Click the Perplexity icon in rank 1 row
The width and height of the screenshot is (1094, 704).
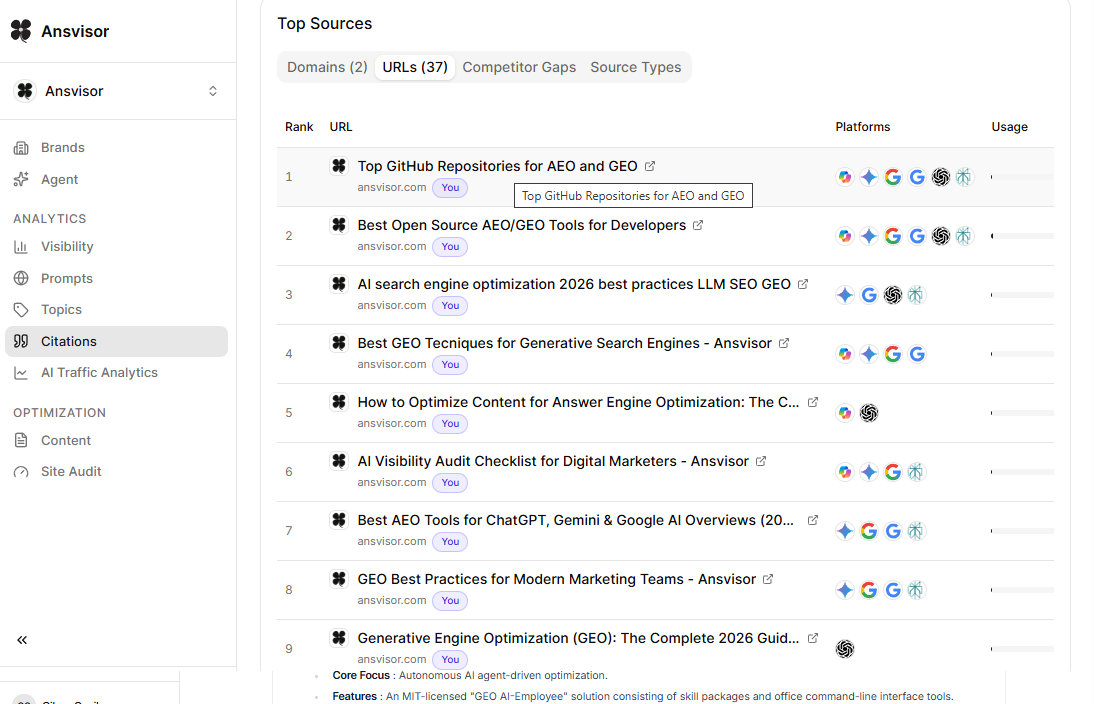click(x=964, y=177)
